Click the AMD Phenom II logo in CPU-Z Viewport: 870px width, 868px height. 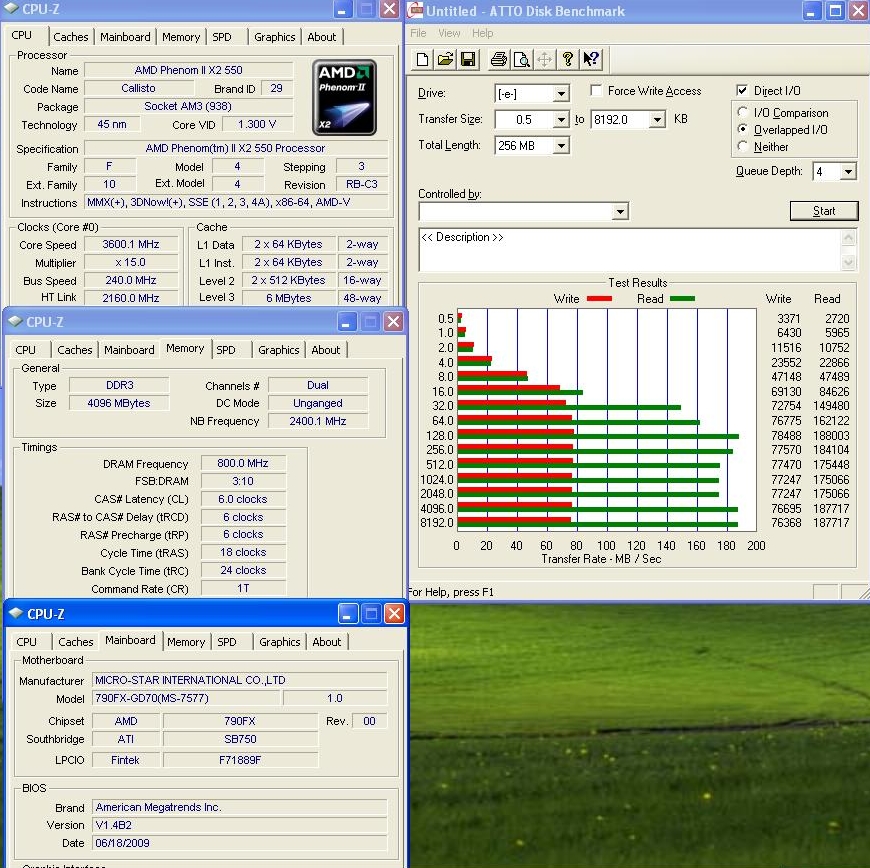click(x=344, y=98)
